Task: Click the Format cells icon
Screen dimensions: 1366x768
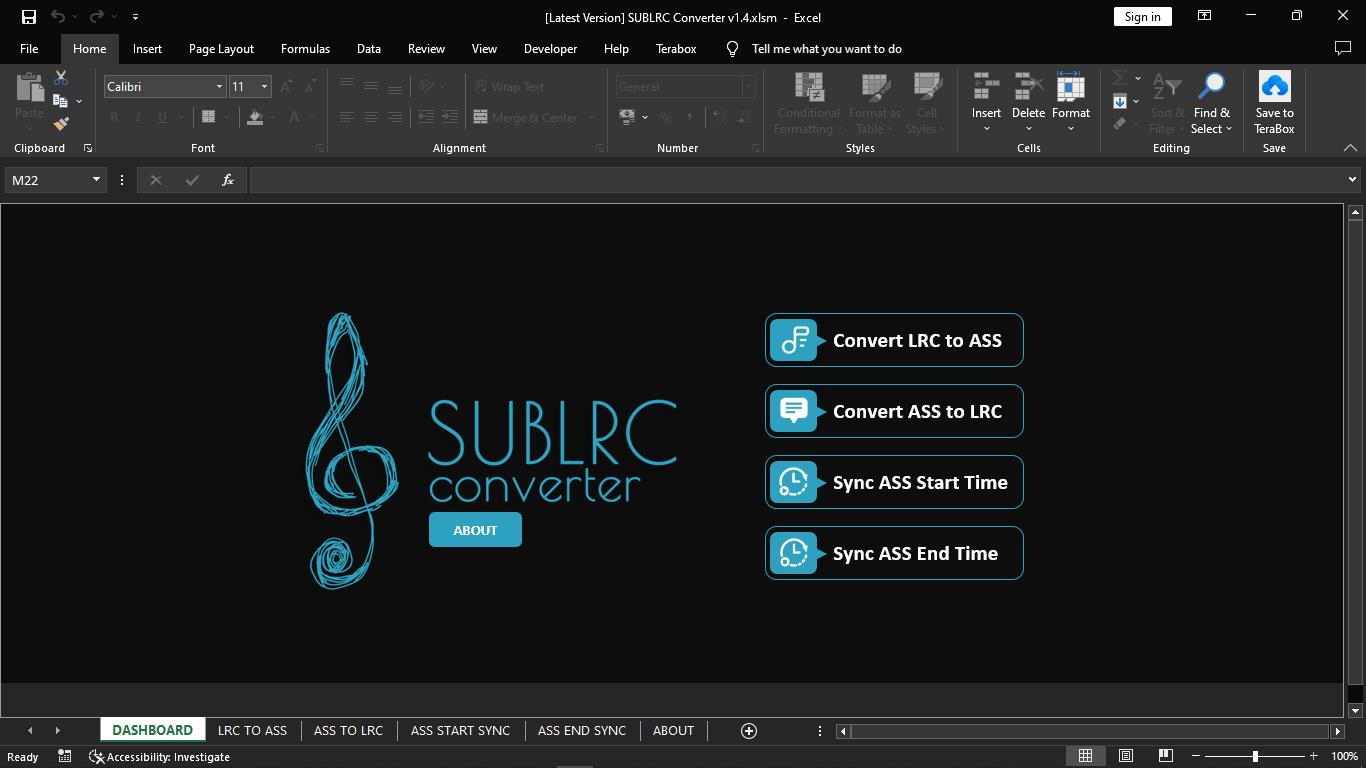Action: point(1070,87)
